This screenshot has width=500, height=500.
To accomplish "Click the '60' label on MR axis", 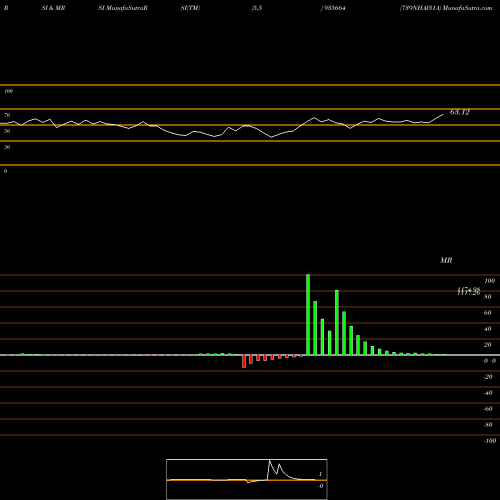I will point(488,313).
